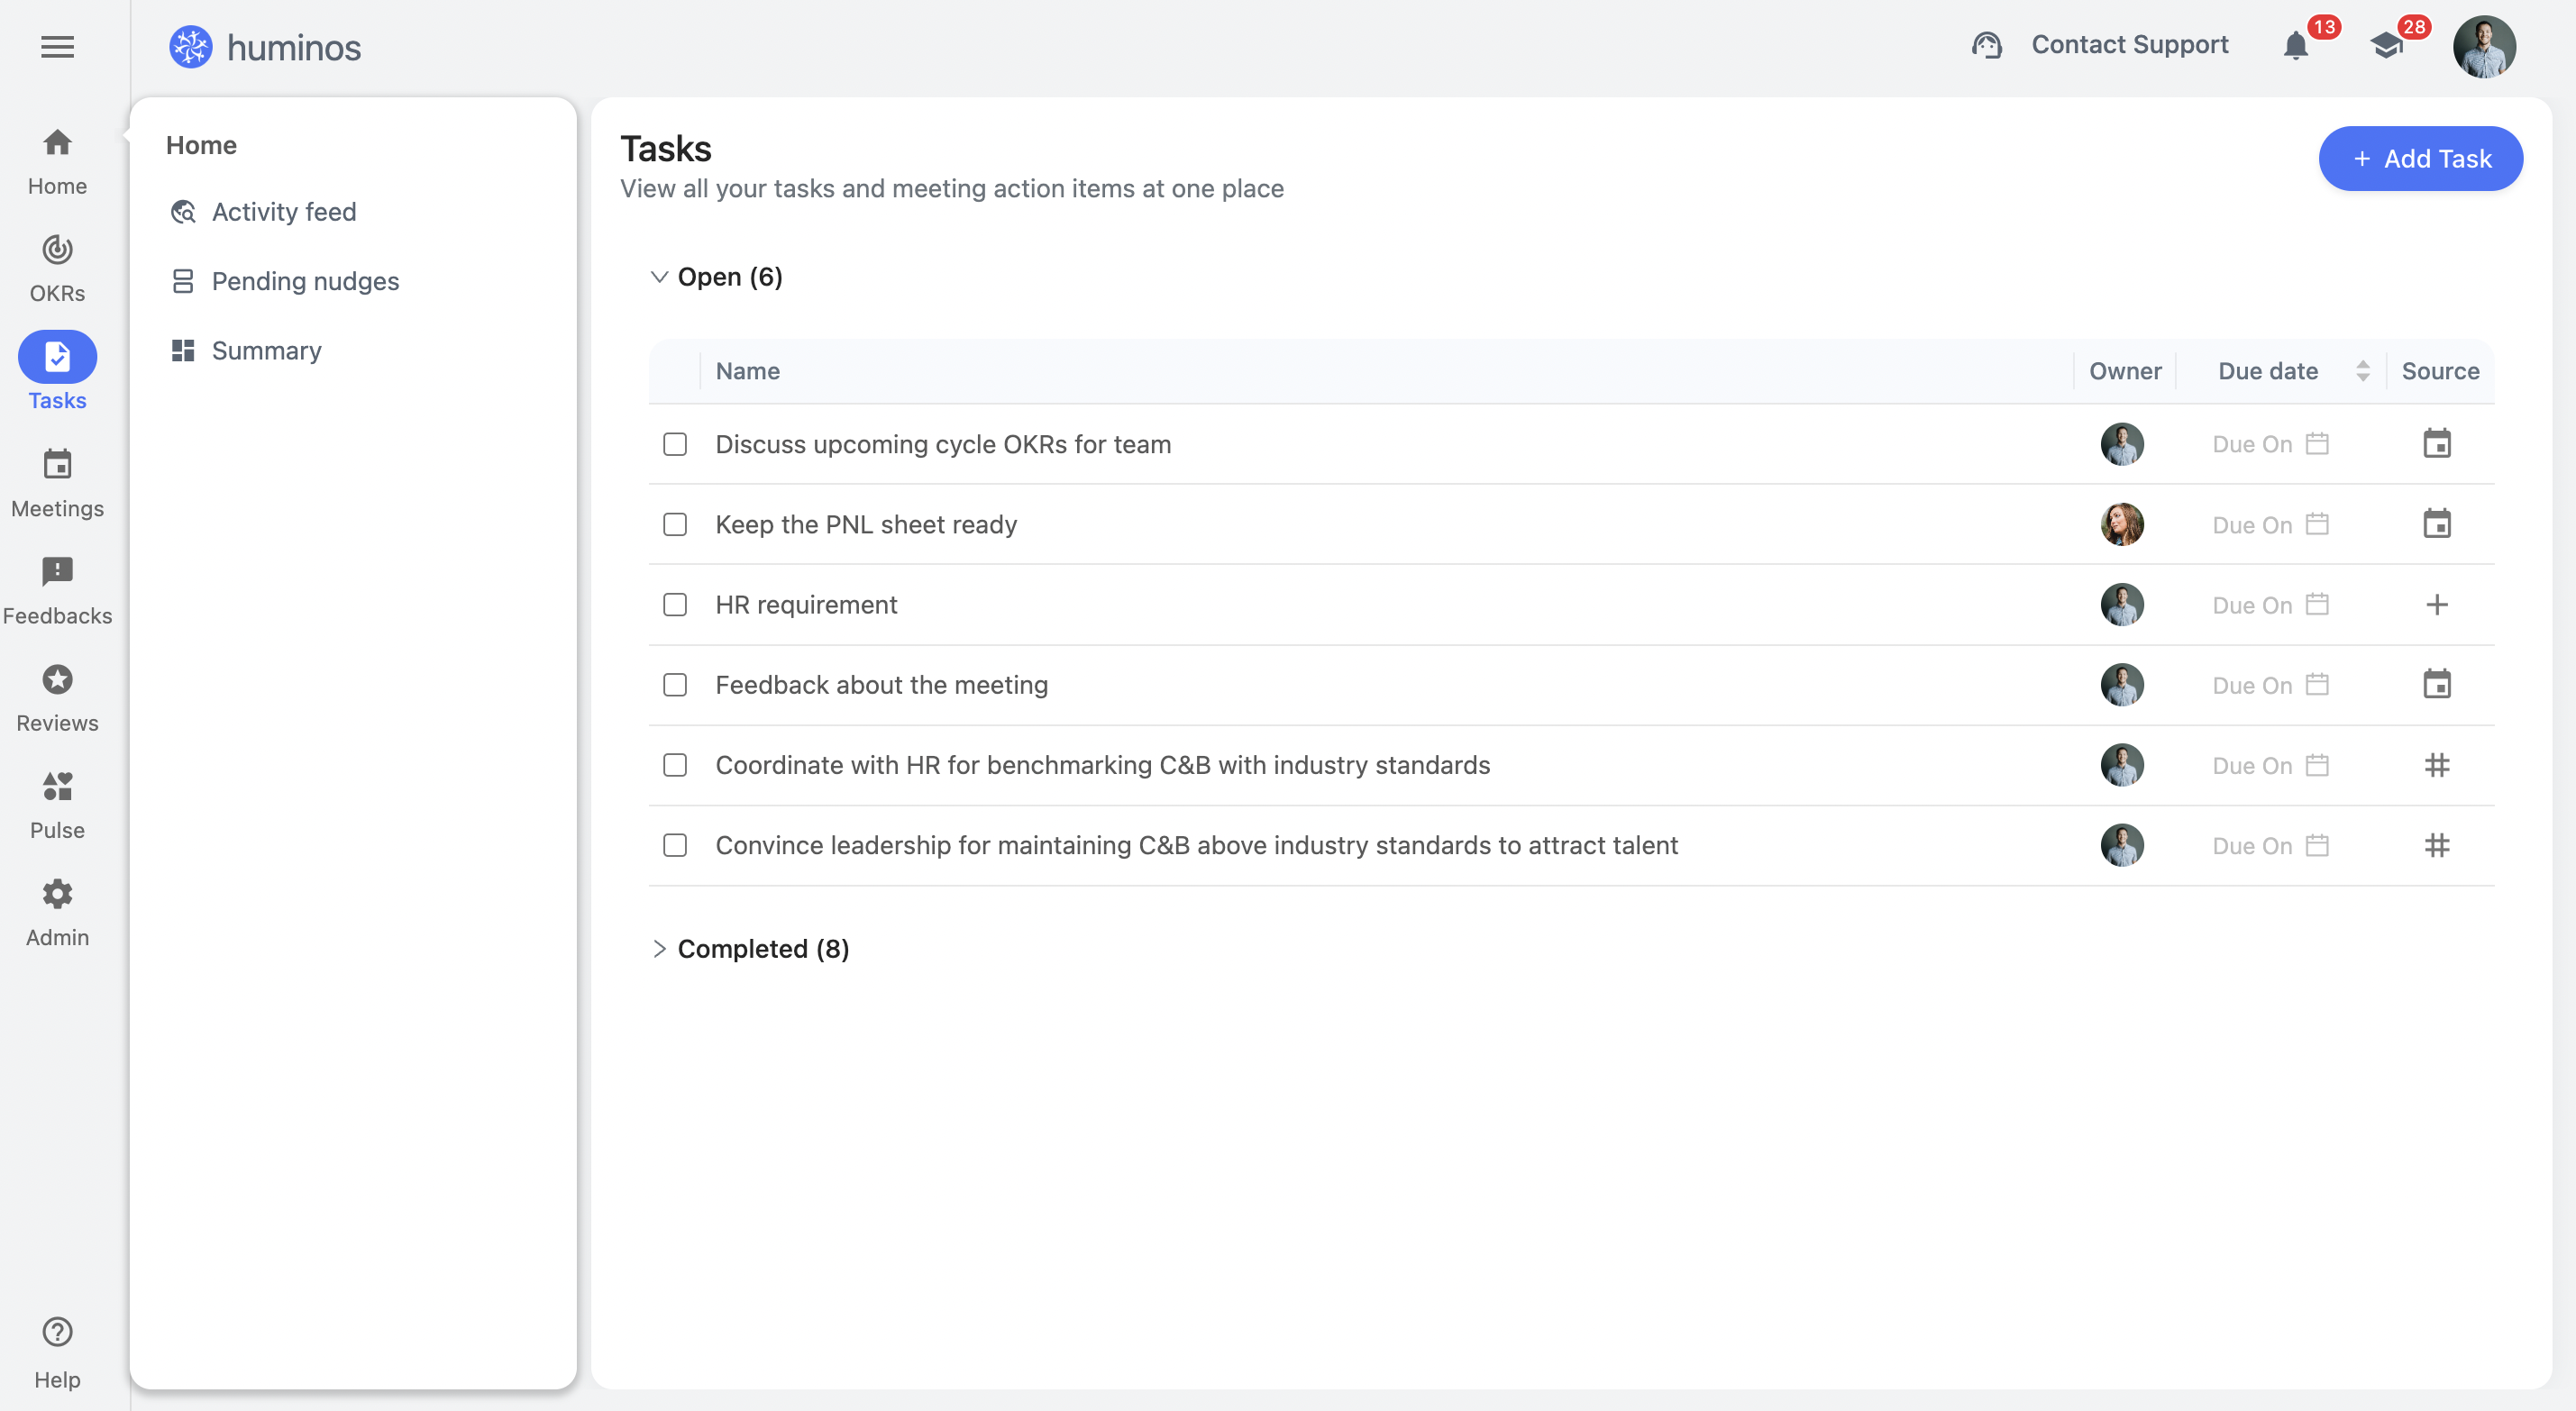Click the Help icon at bottom of sidebar
Image resolution: width=2576 pixels, height=1411 pixels.
pos(58,1331)
